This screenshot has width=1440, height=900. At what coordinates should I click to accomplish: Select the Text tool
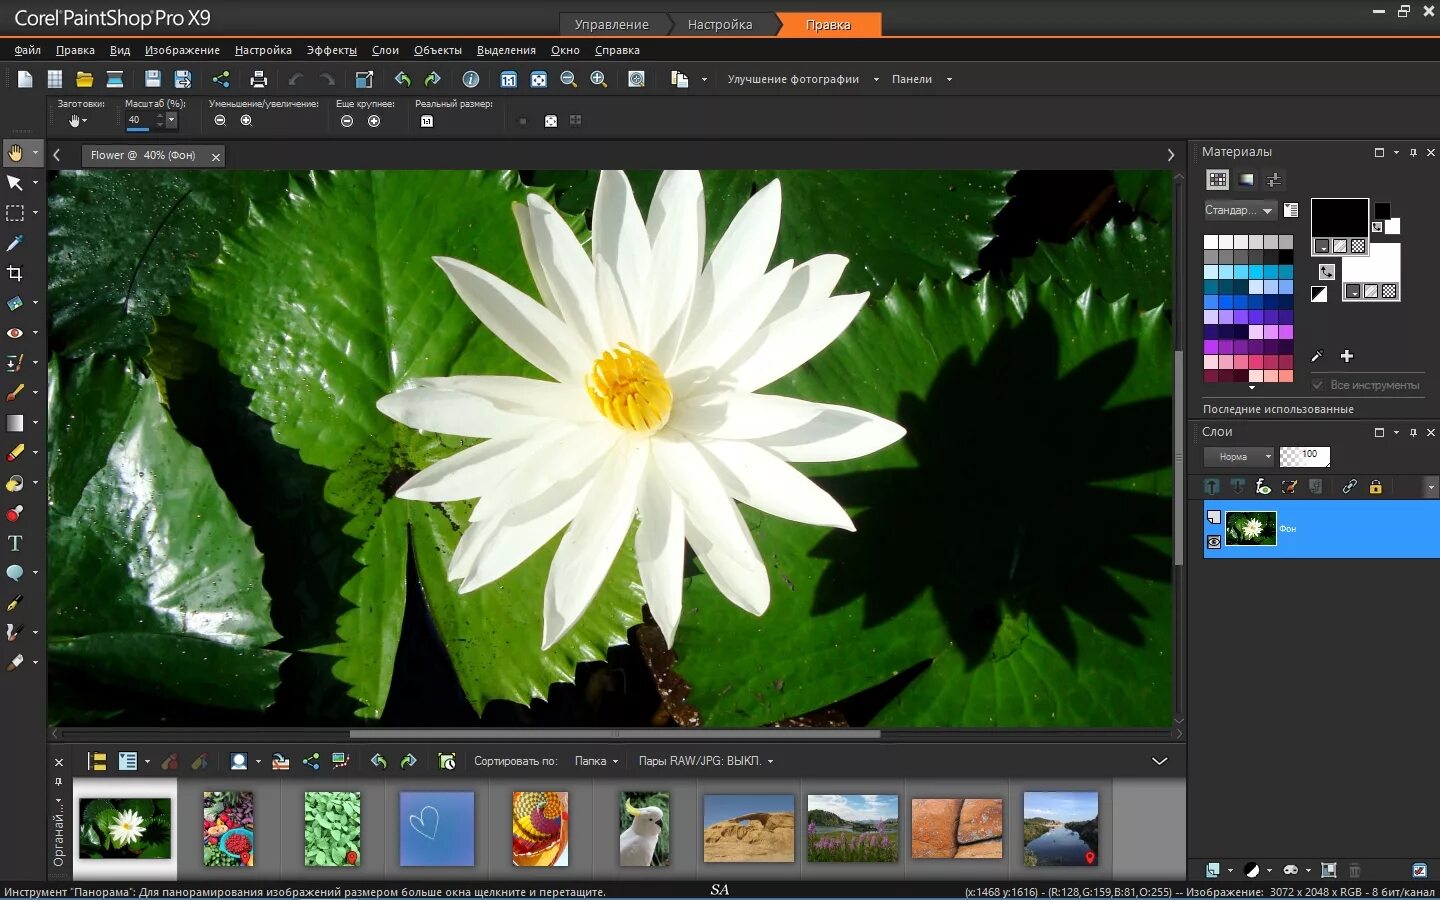15,543
